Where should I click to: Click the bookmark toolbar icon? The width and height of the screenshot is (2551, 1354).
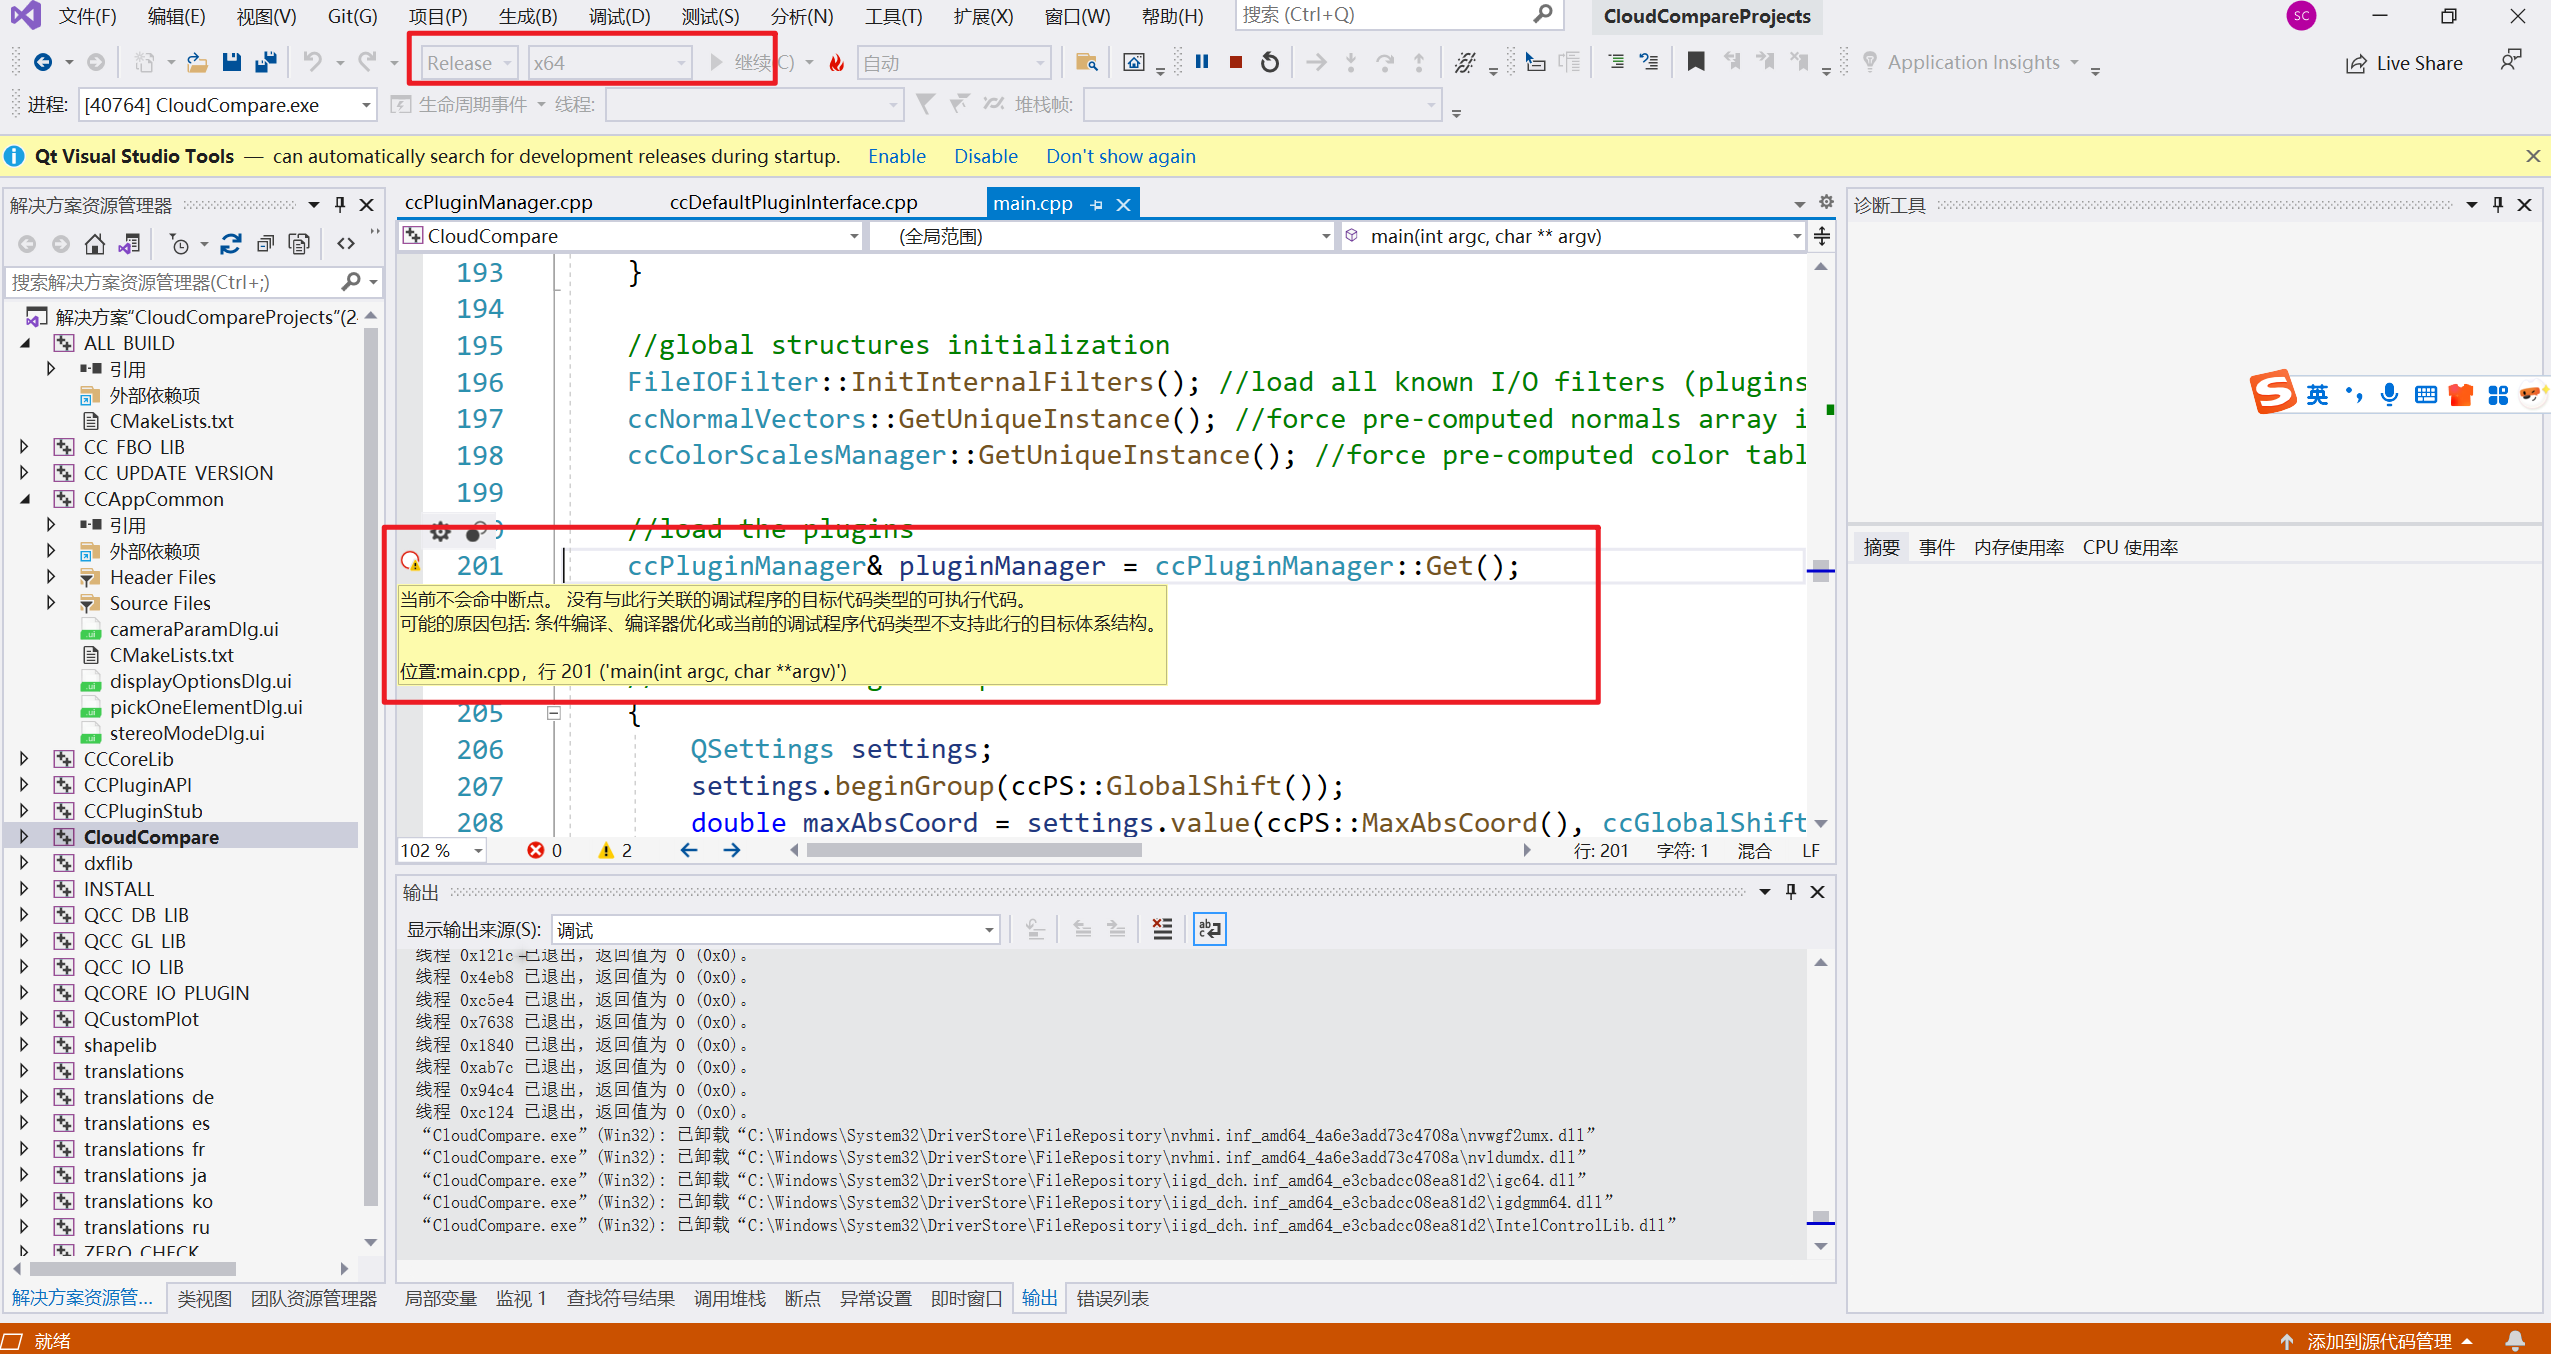coord(1696,62)
